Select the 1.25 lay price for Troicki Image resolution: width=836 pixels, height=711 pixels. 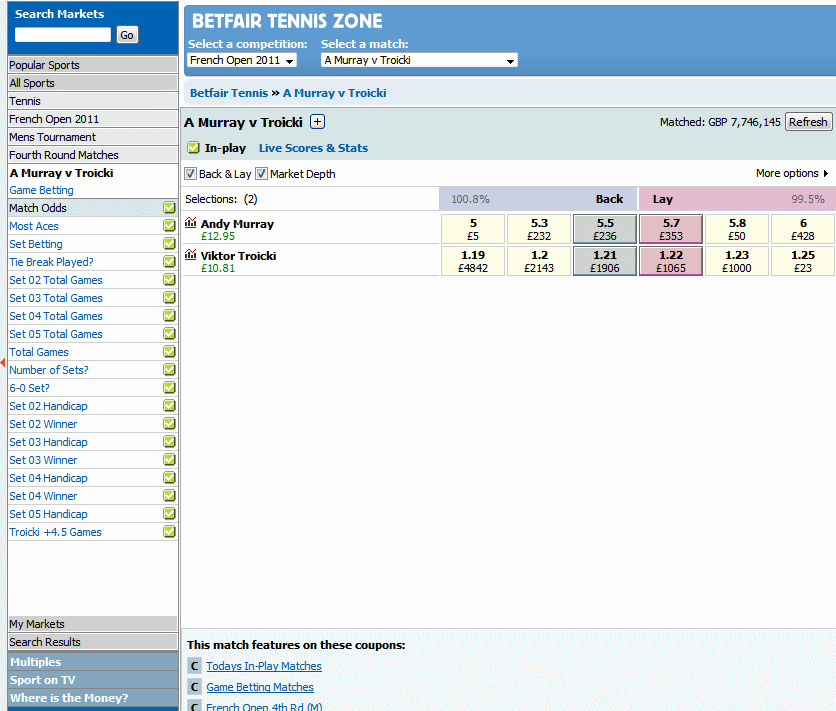click(803, 261)
